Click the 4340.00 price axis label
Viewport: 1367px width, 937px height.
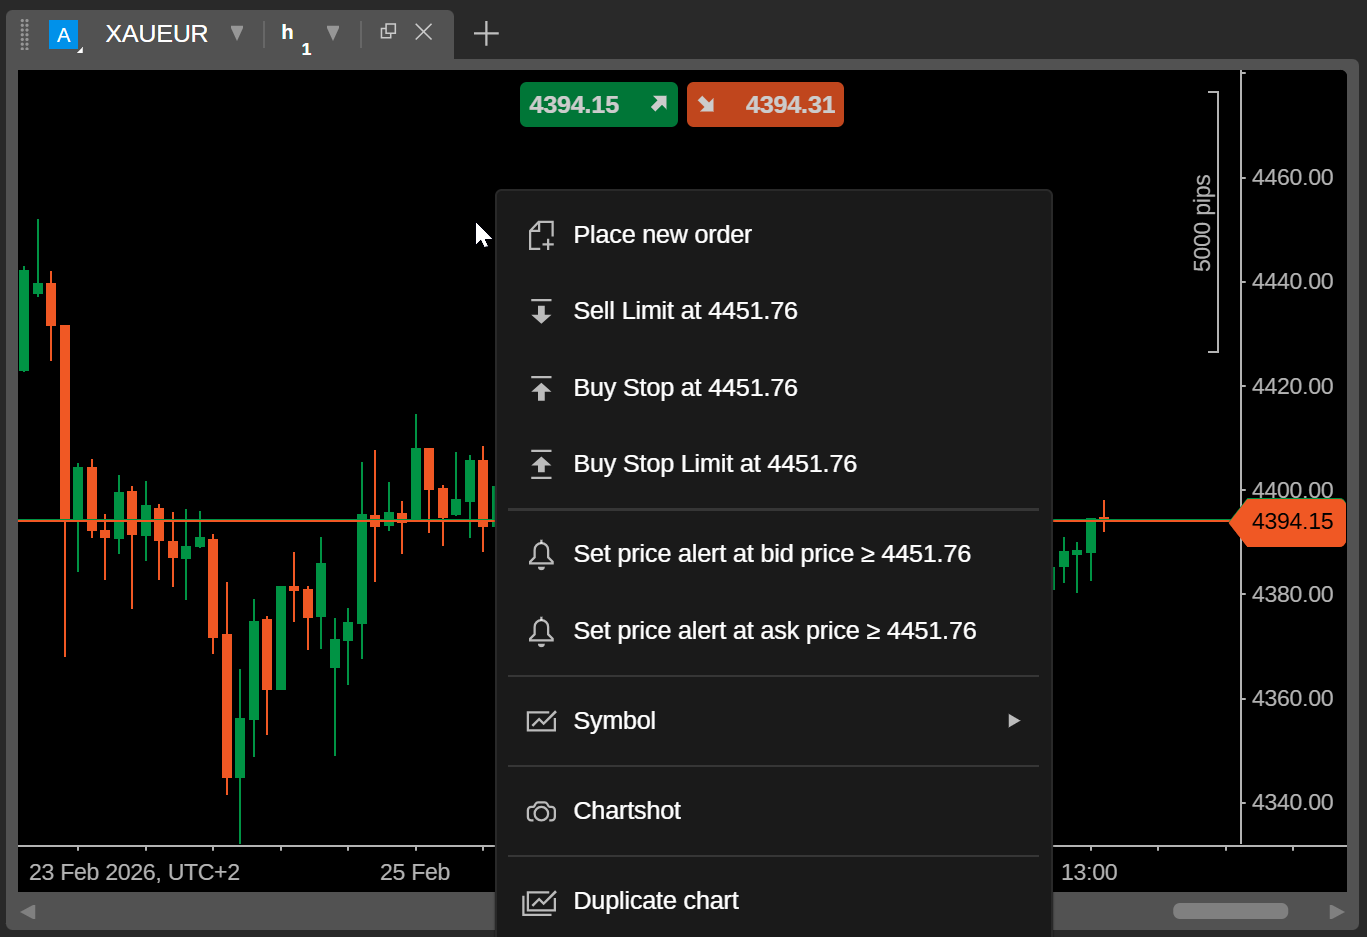coord(1292,802)
